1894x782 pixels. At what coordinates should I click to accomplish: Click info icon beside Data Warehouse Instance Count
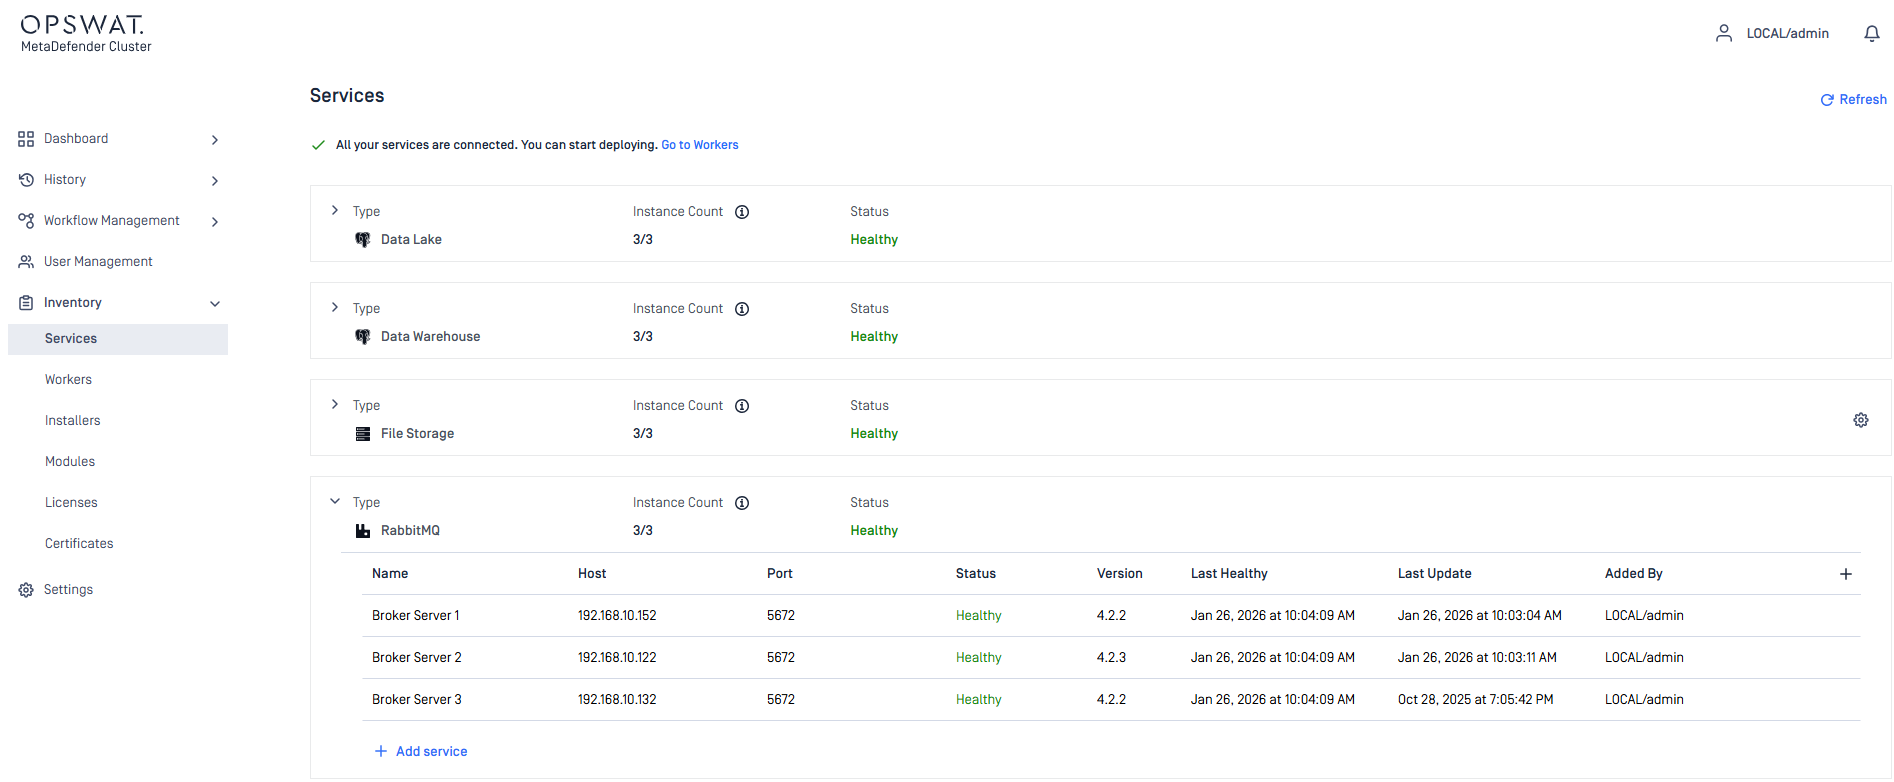click(742, 309)
